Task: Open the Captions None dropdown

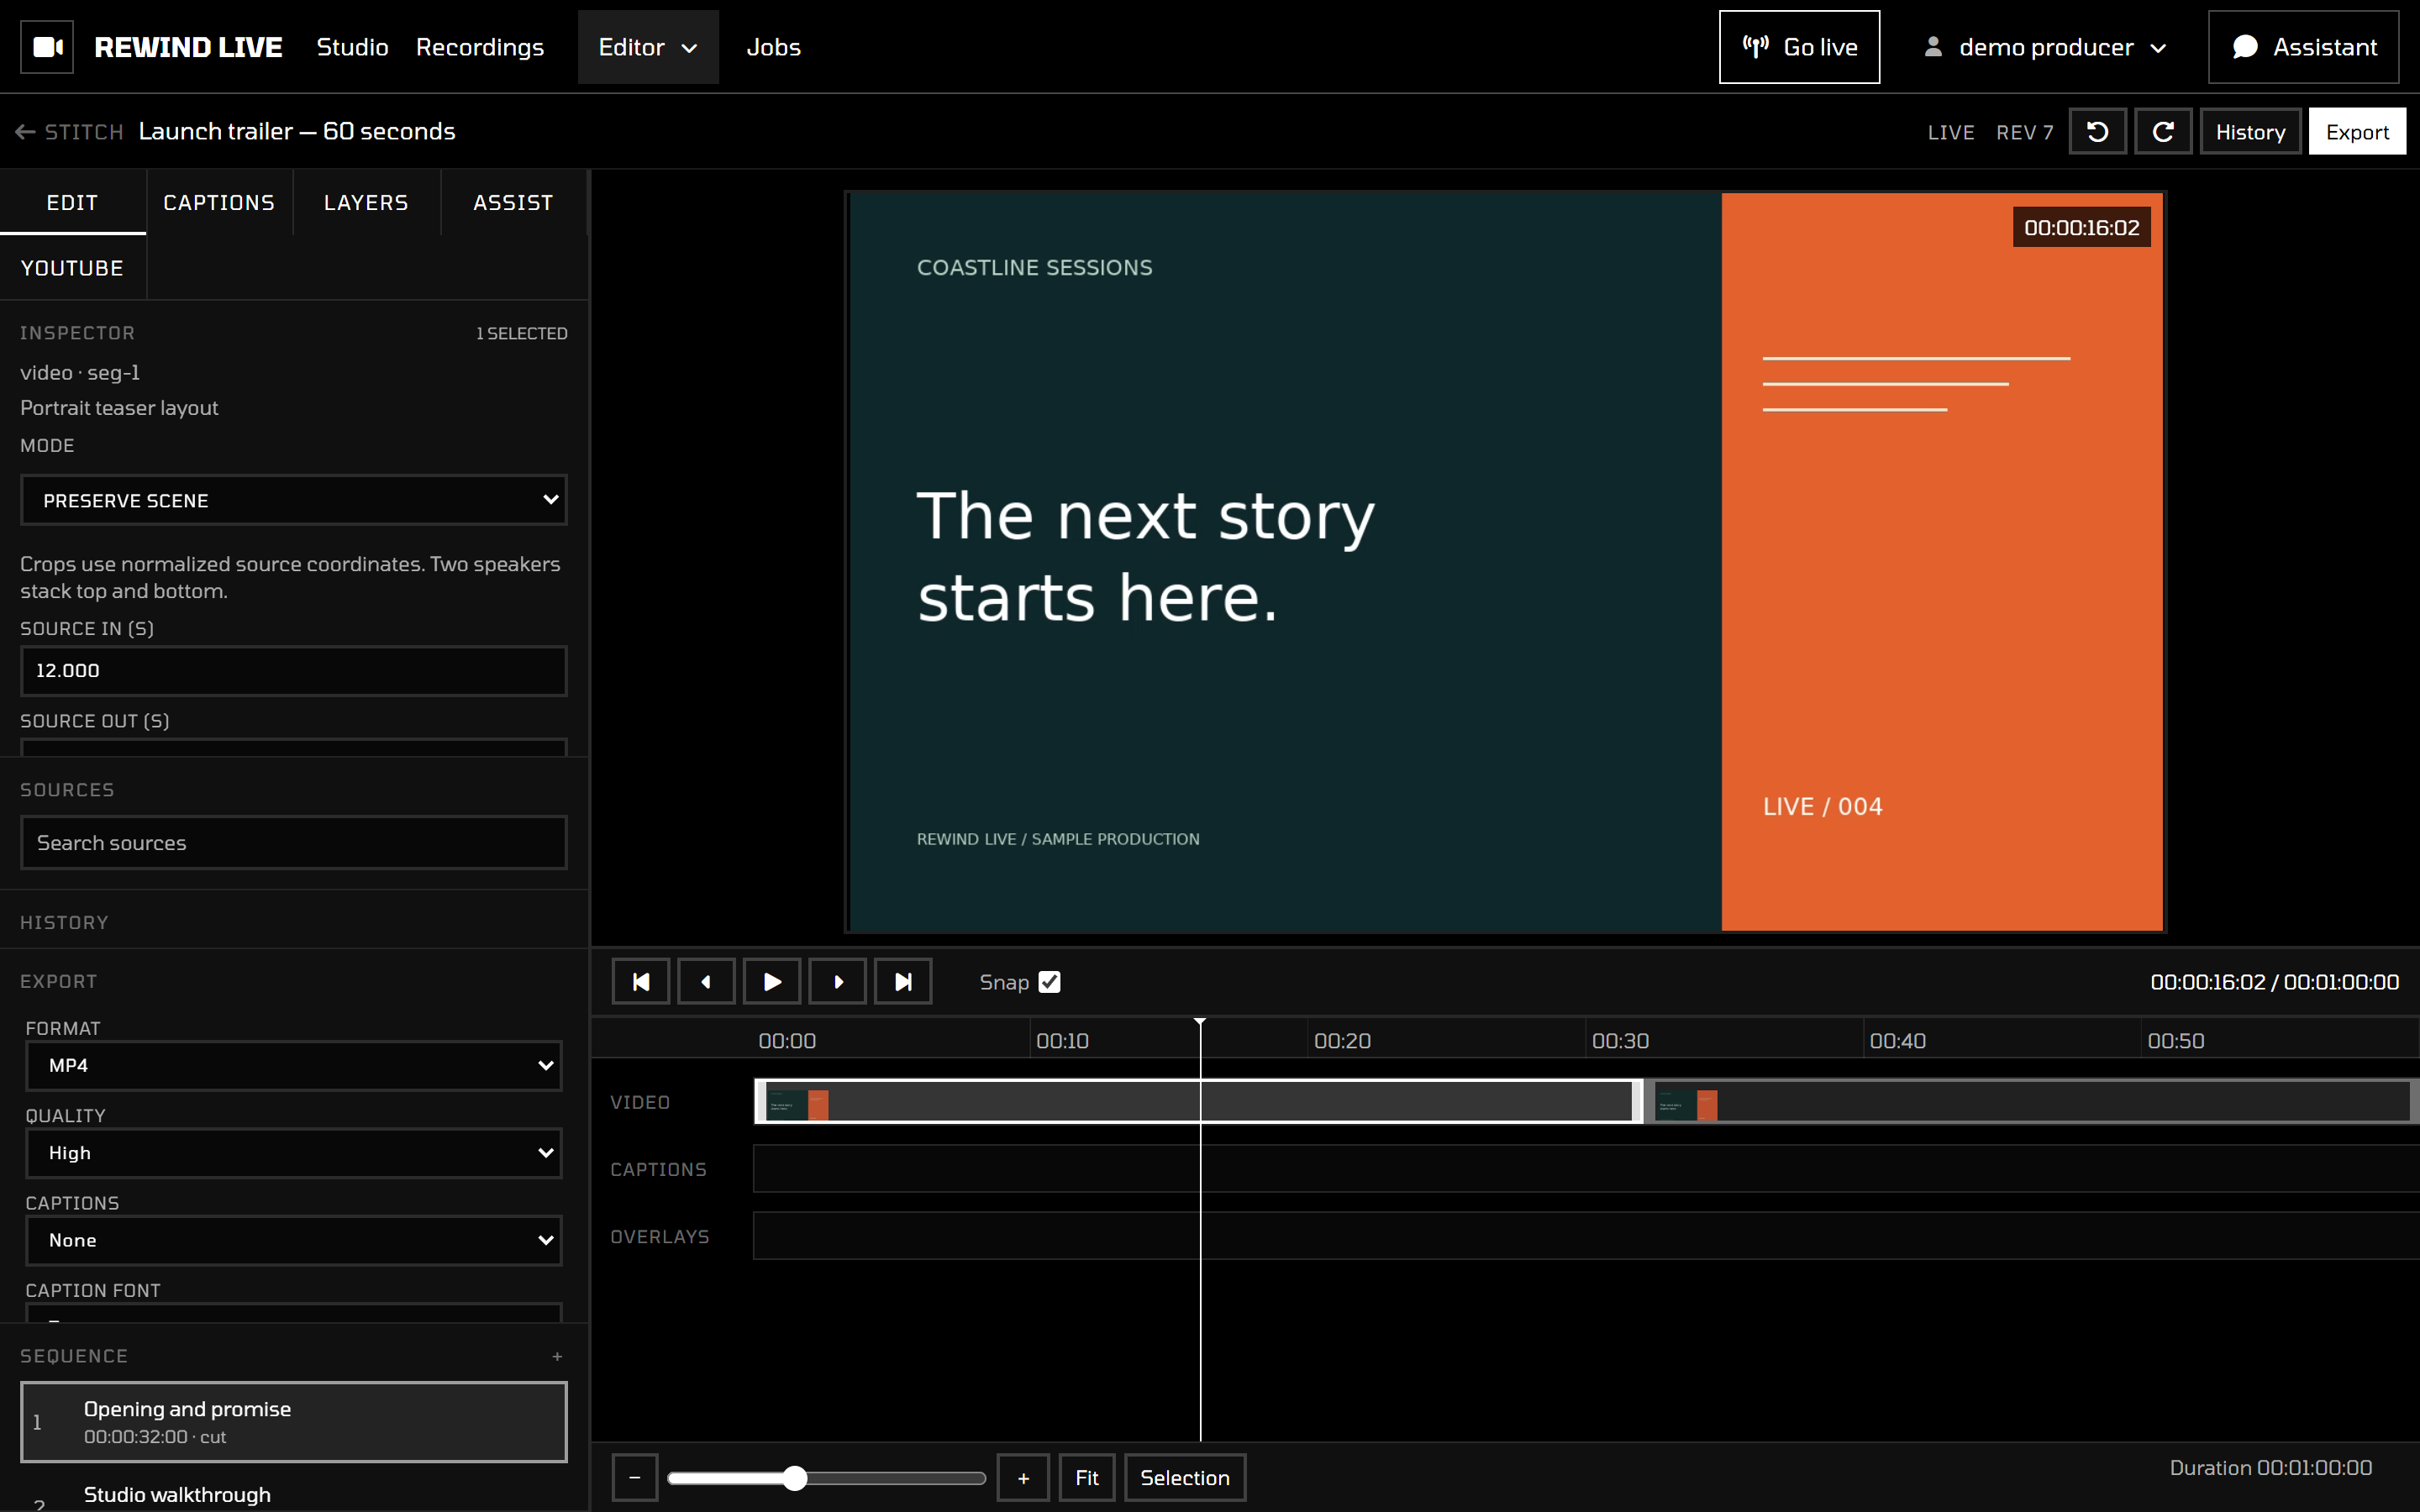Action: (293, 1240)
